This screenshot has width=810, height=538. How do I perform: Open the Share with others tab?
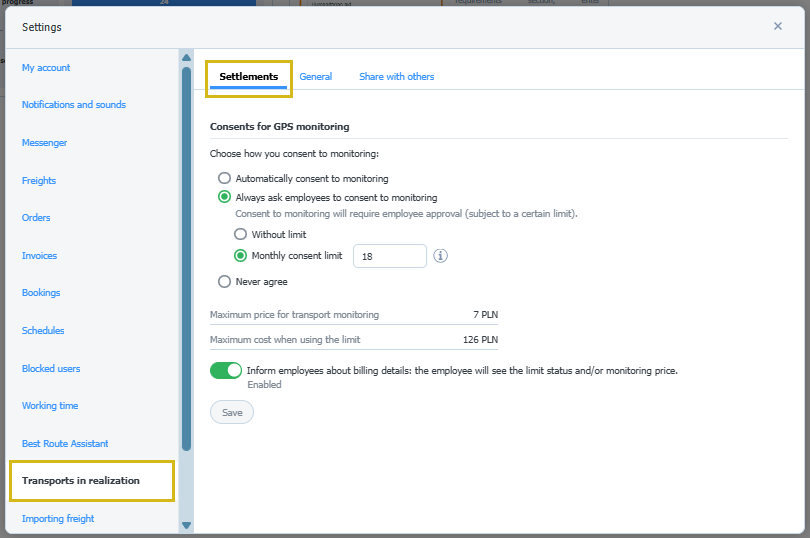[x=396, y=77]
